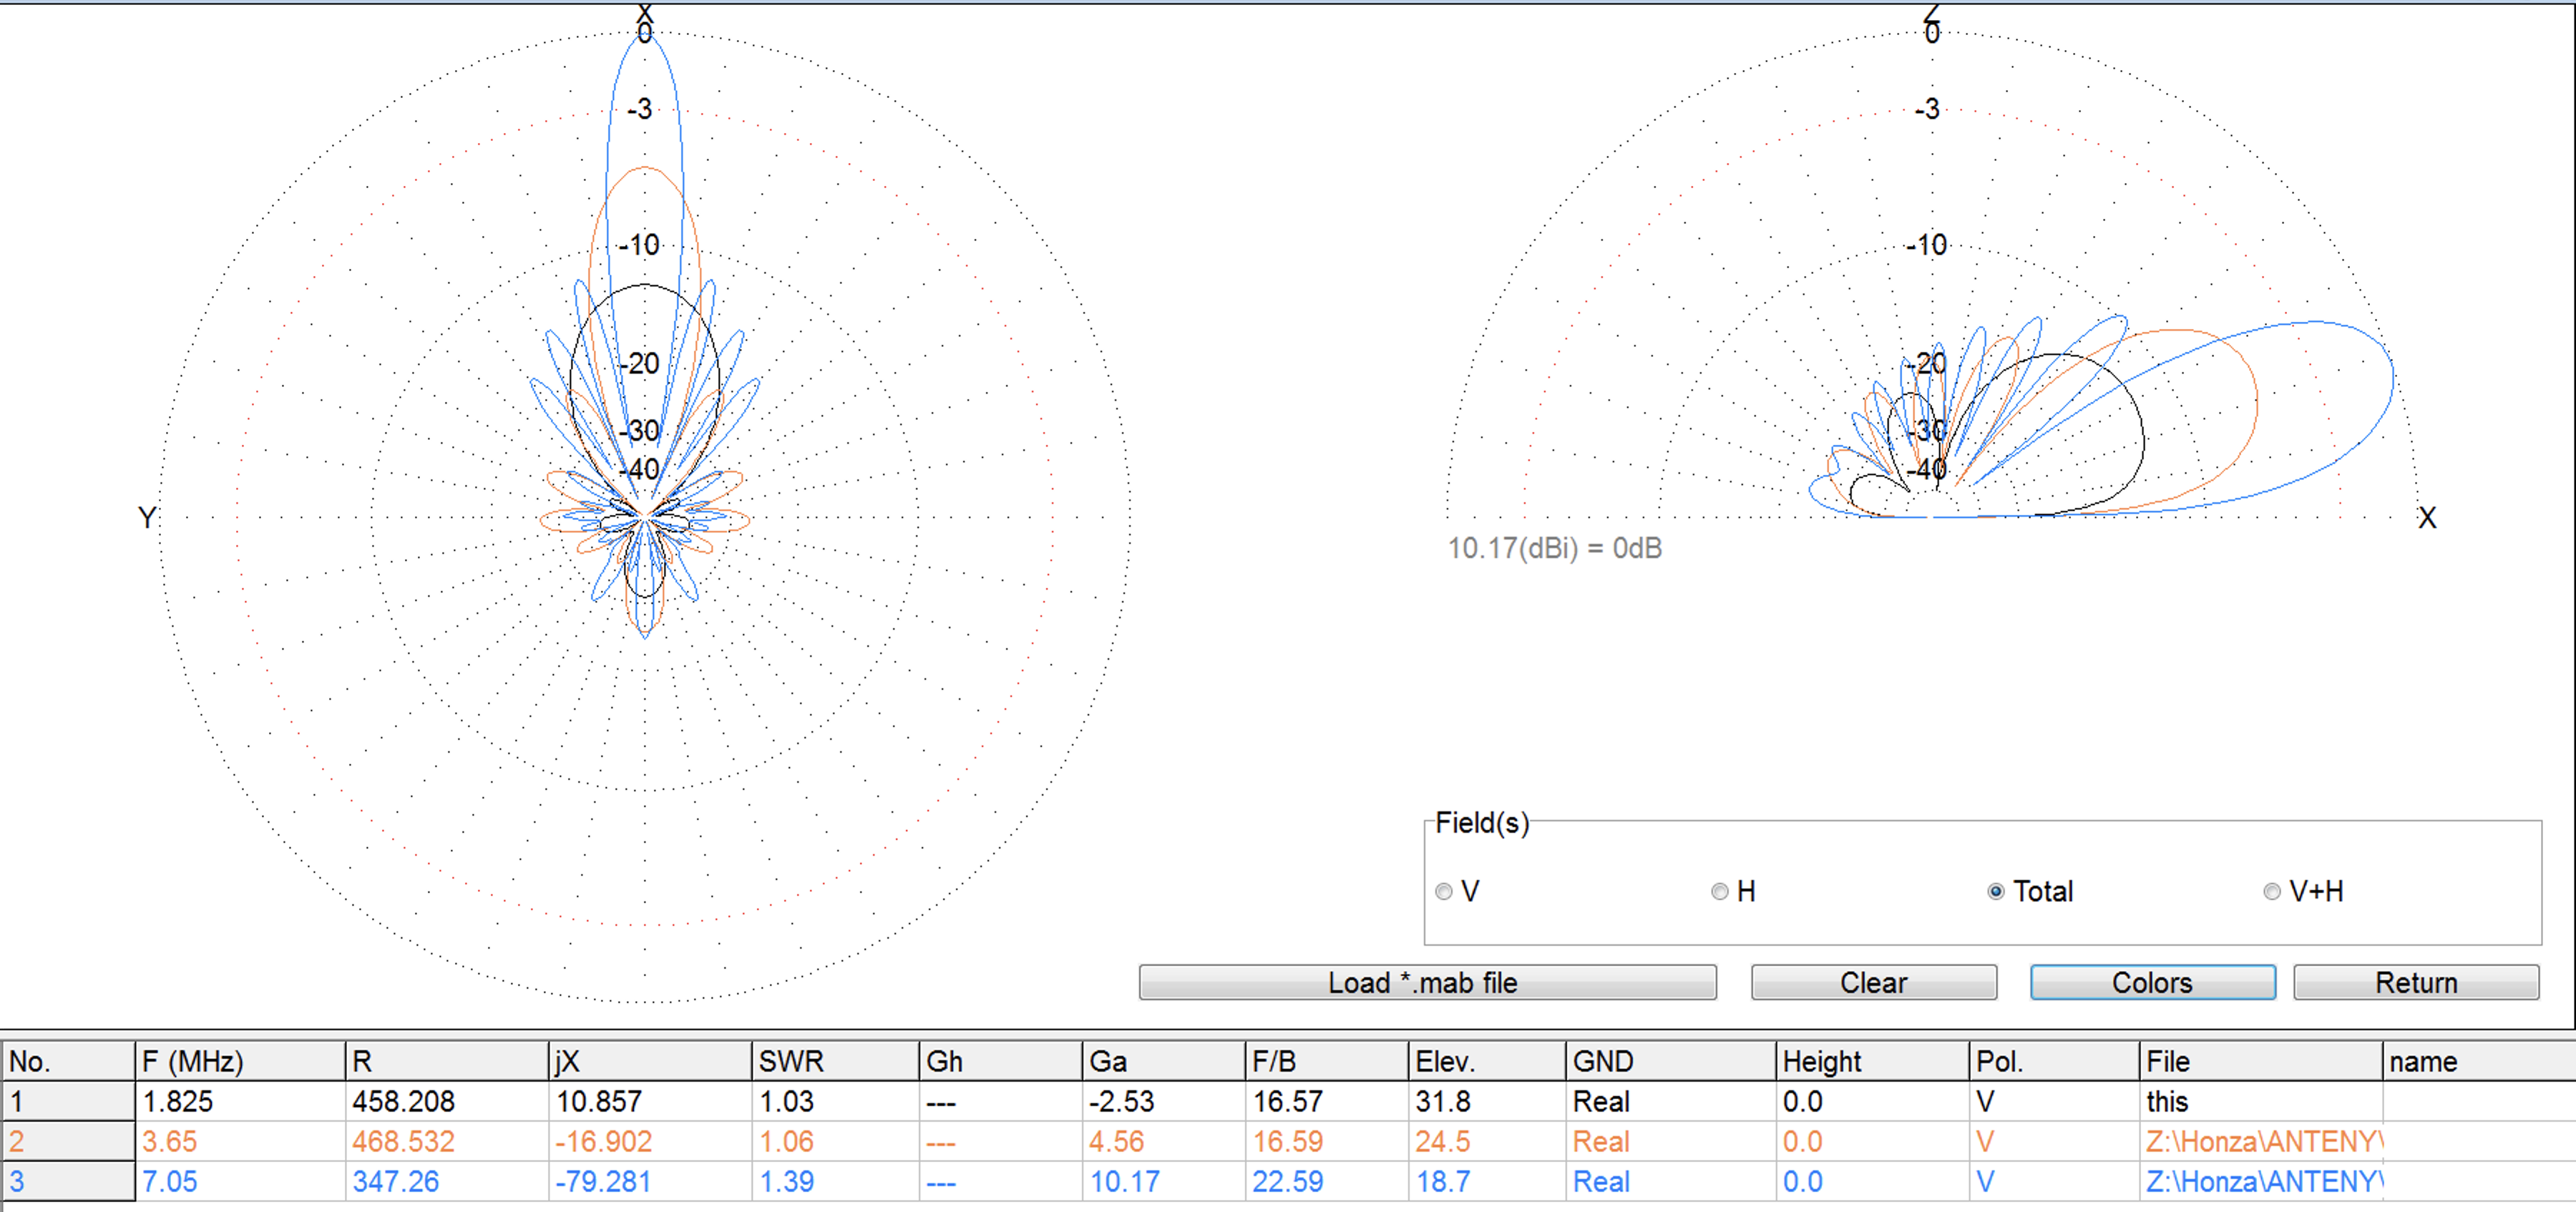
Task: Select the V field radio button
Action: click(x=1444, y=891)
